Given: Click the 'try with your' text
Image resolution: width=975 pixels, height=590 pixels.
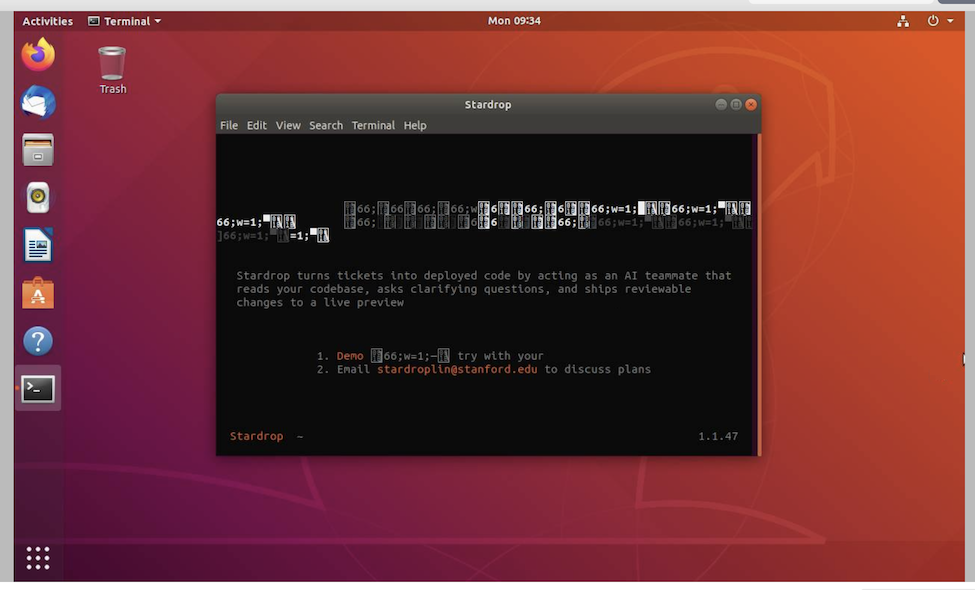Looking at the screenshot, I should tap(500, 356).
